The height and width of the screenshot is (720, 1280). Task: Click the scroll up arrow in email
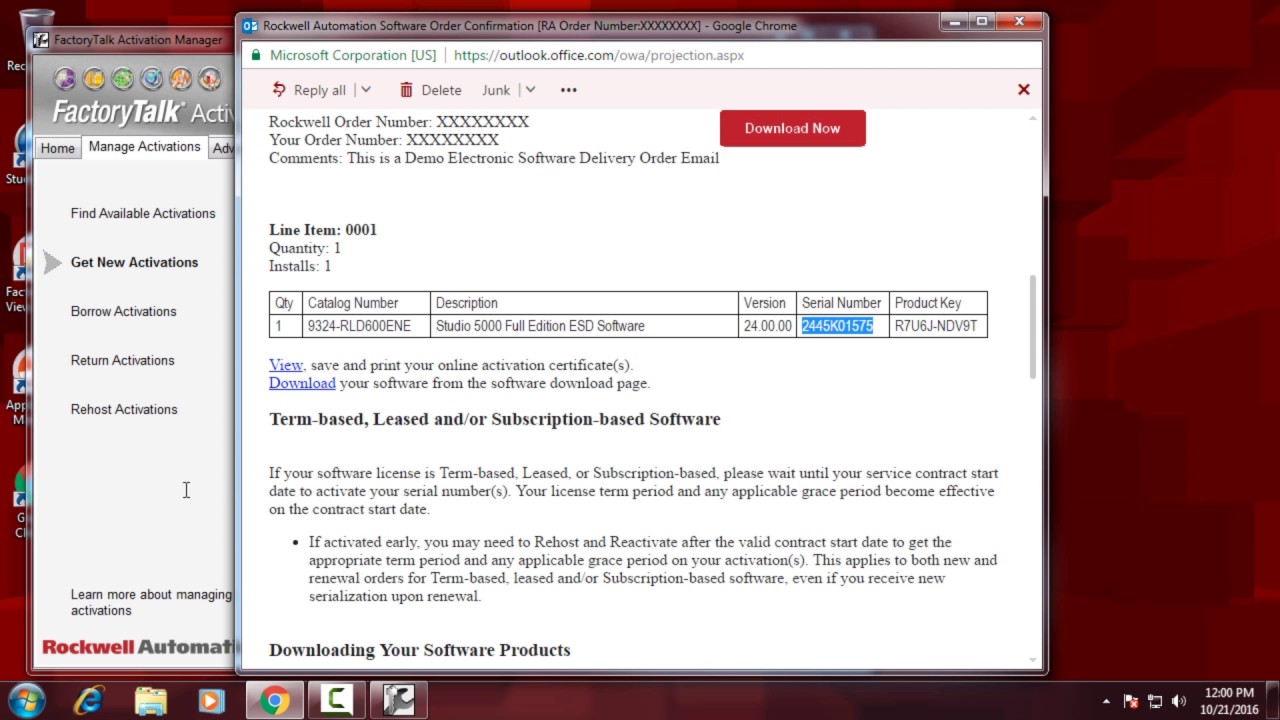(x=1033, y=118)
